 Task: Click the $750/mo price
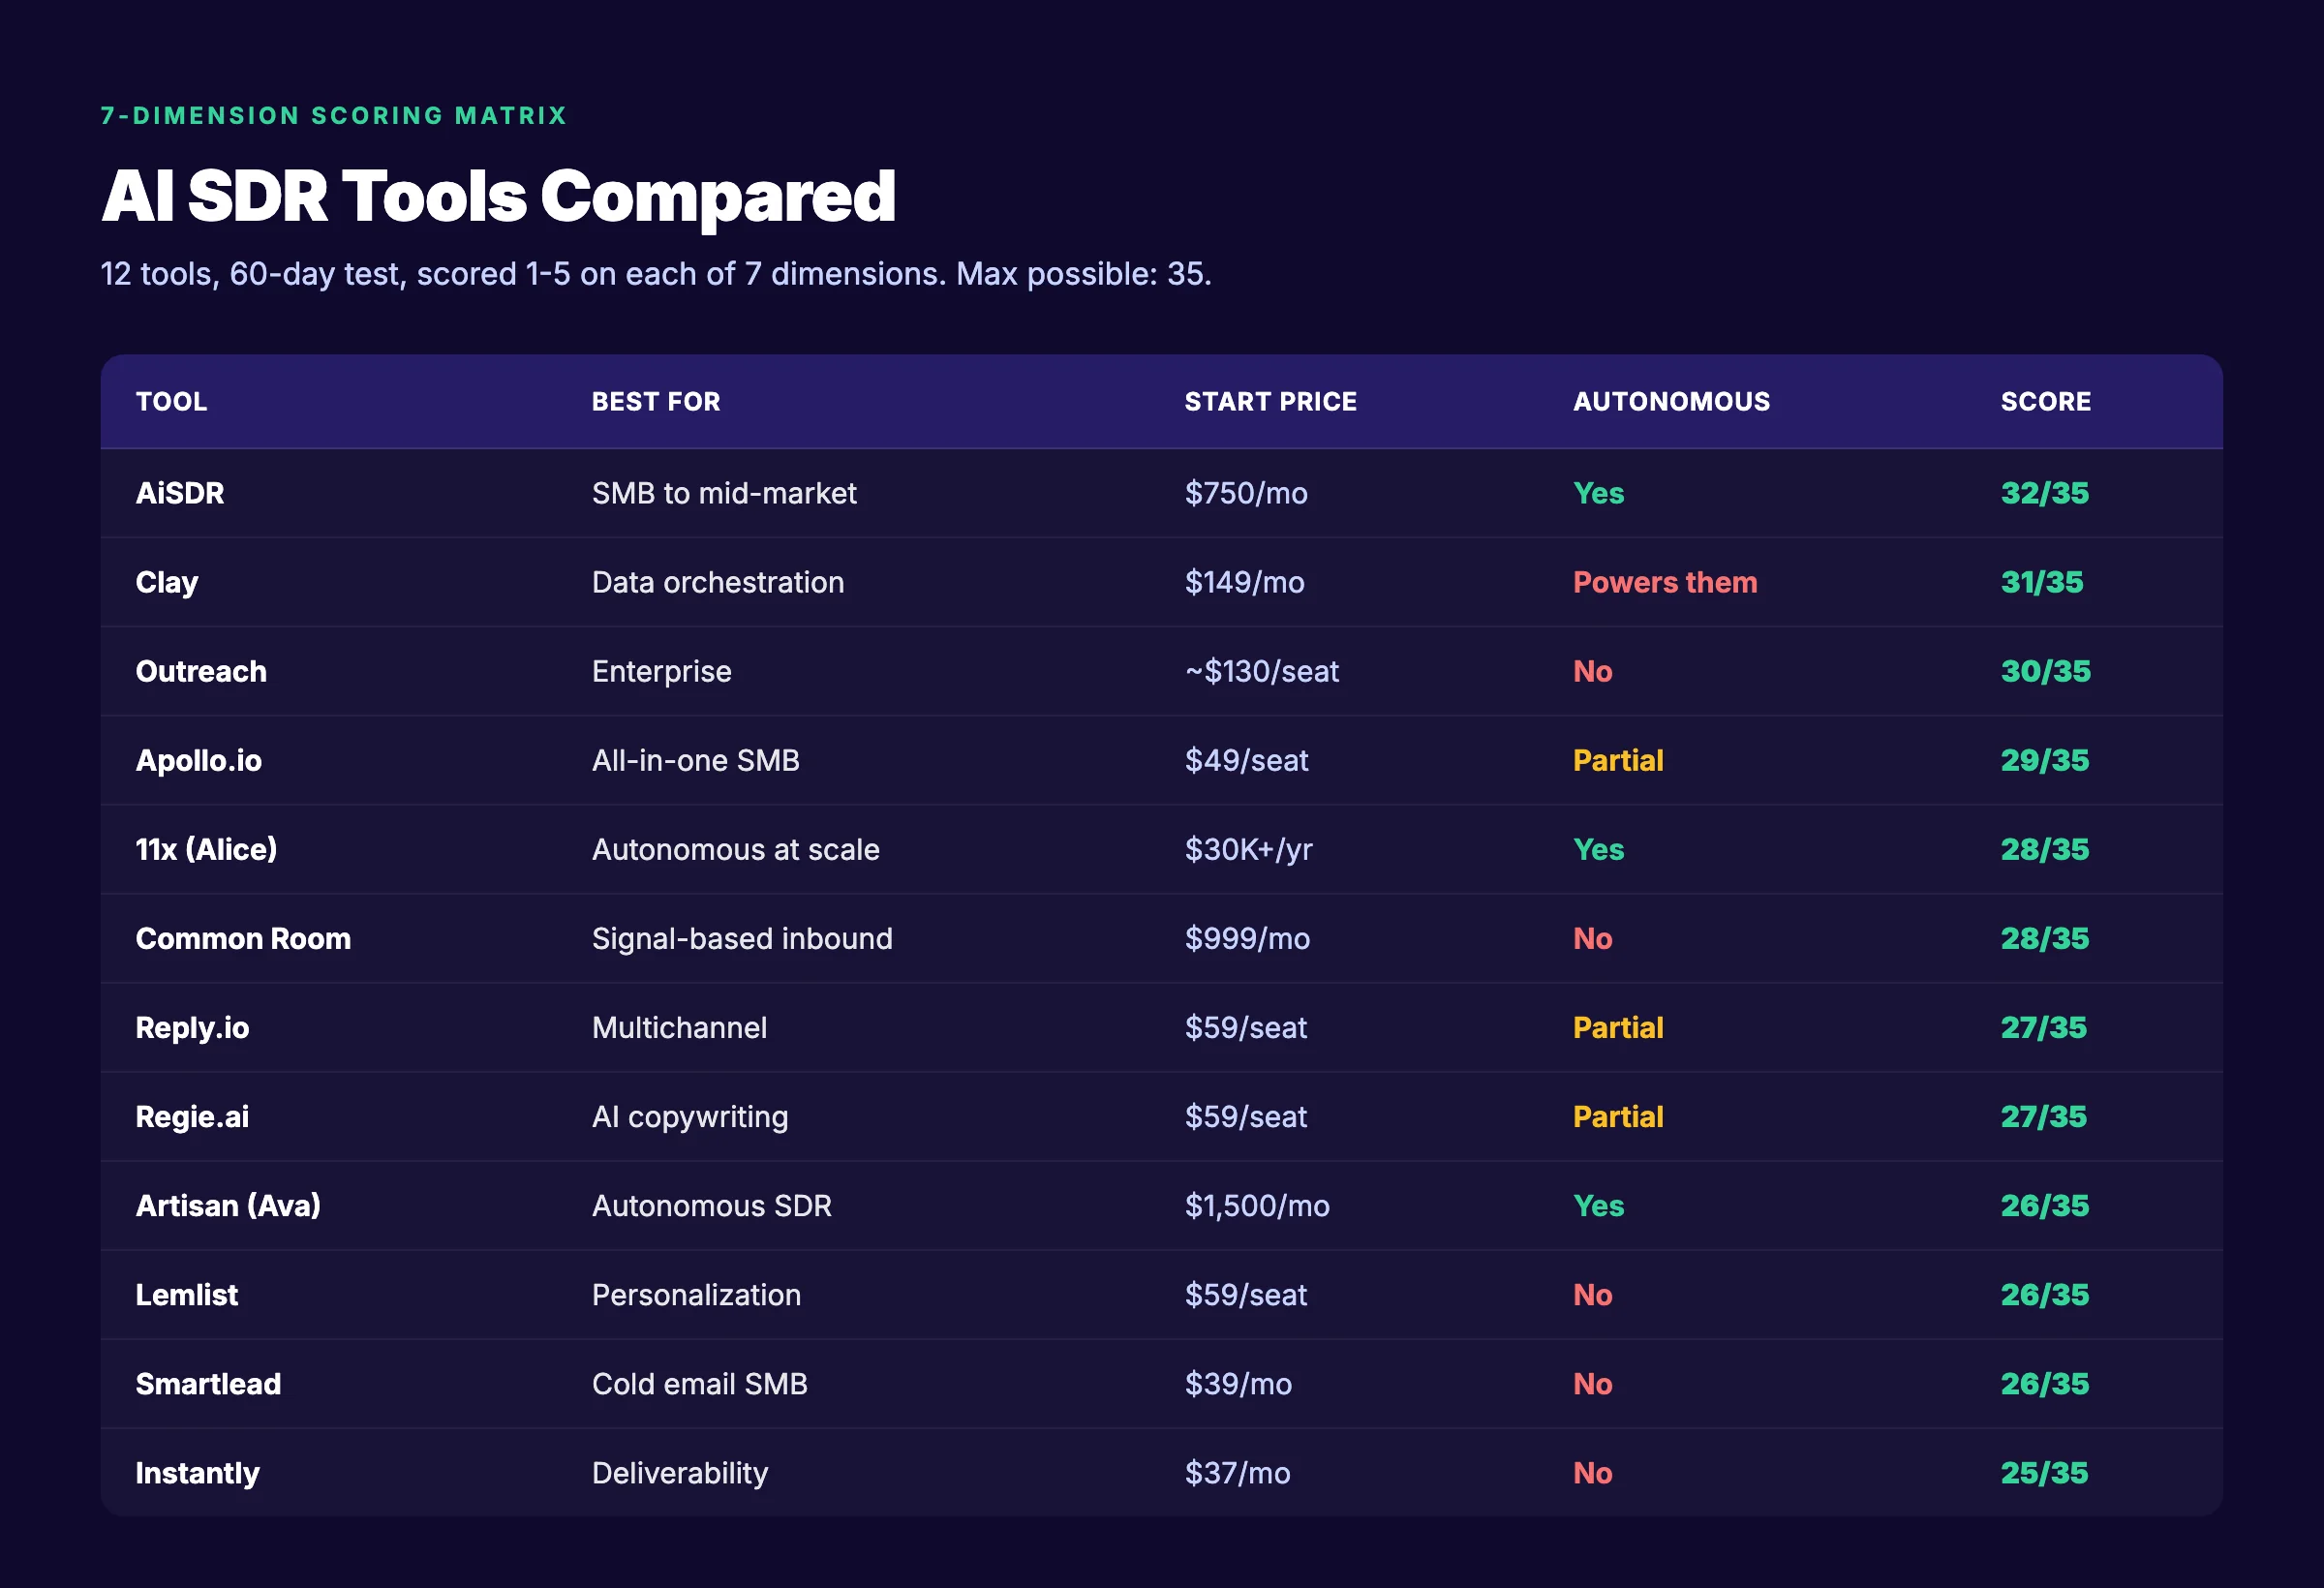tap(1246, 493)
